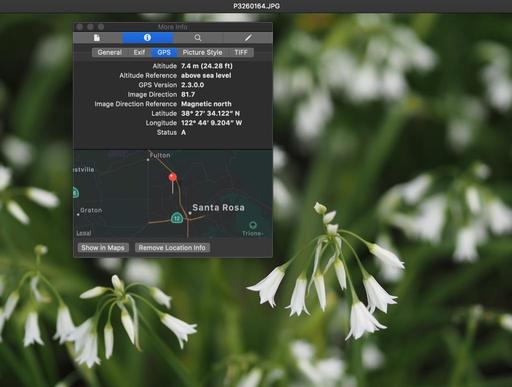
Task: Close the More Info window
Action: point(80,27)
